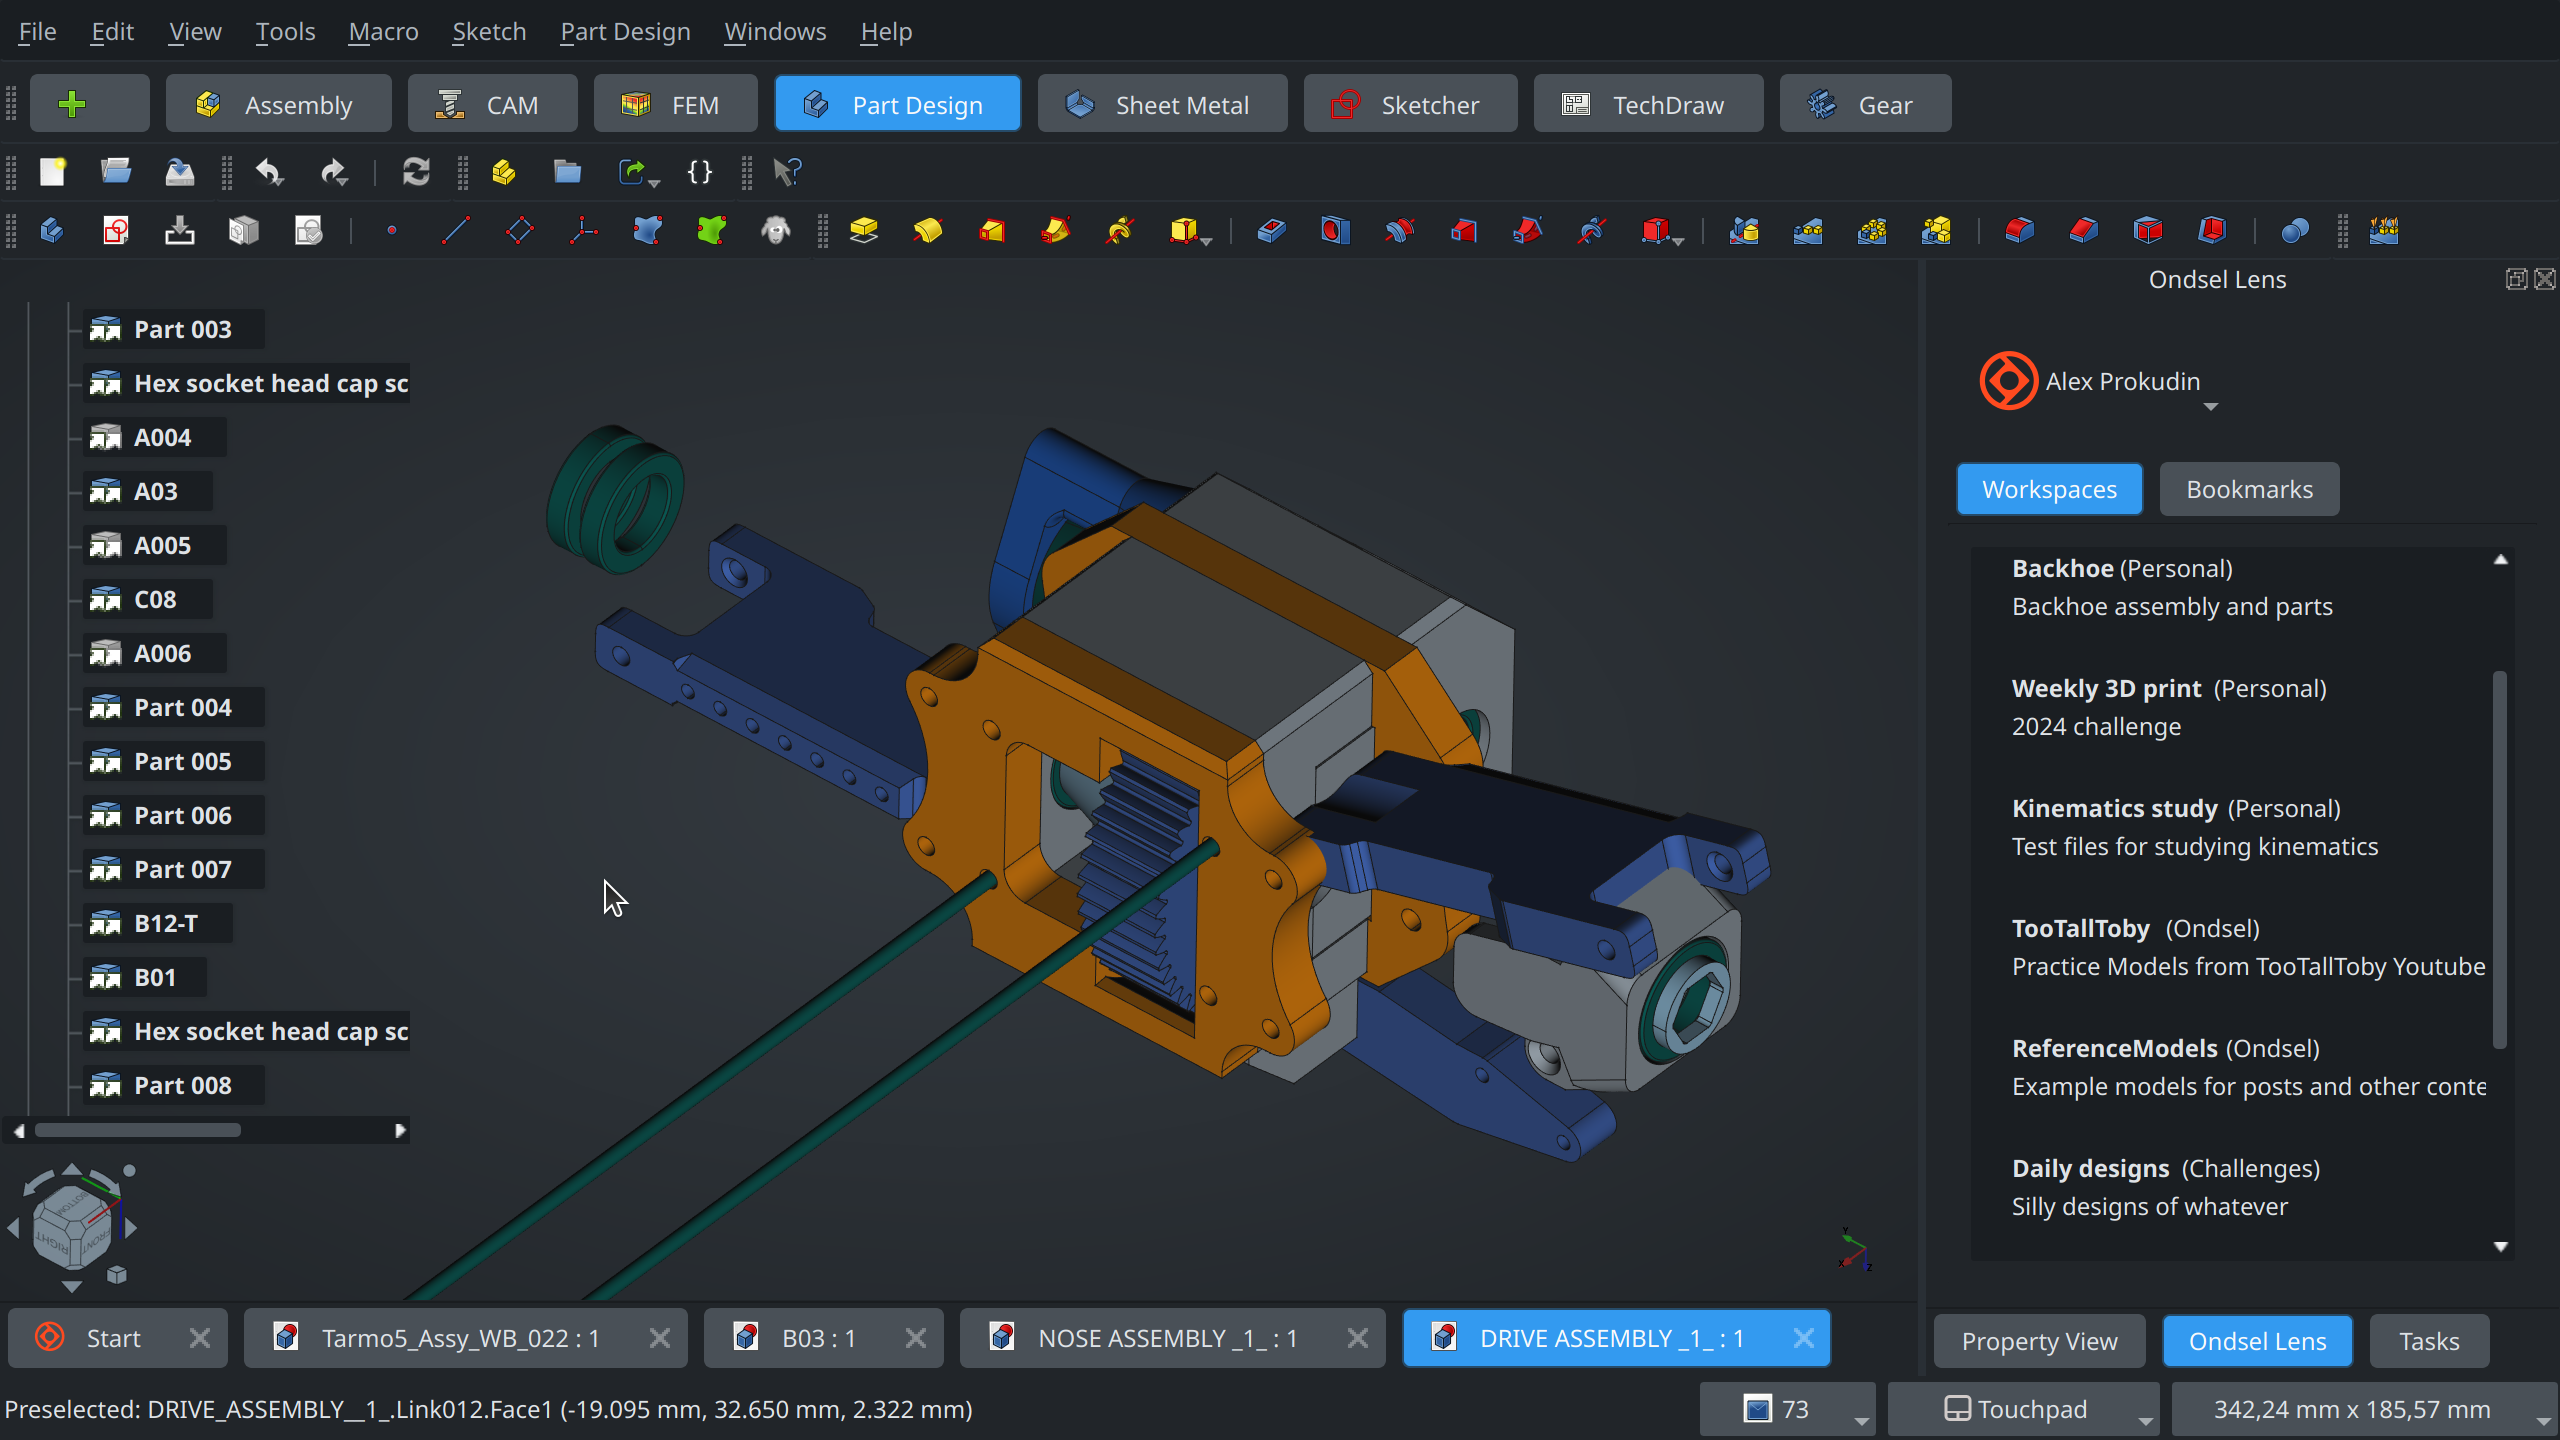Click the Datum Line icon
The image size is (2560, 1440).
456,231
